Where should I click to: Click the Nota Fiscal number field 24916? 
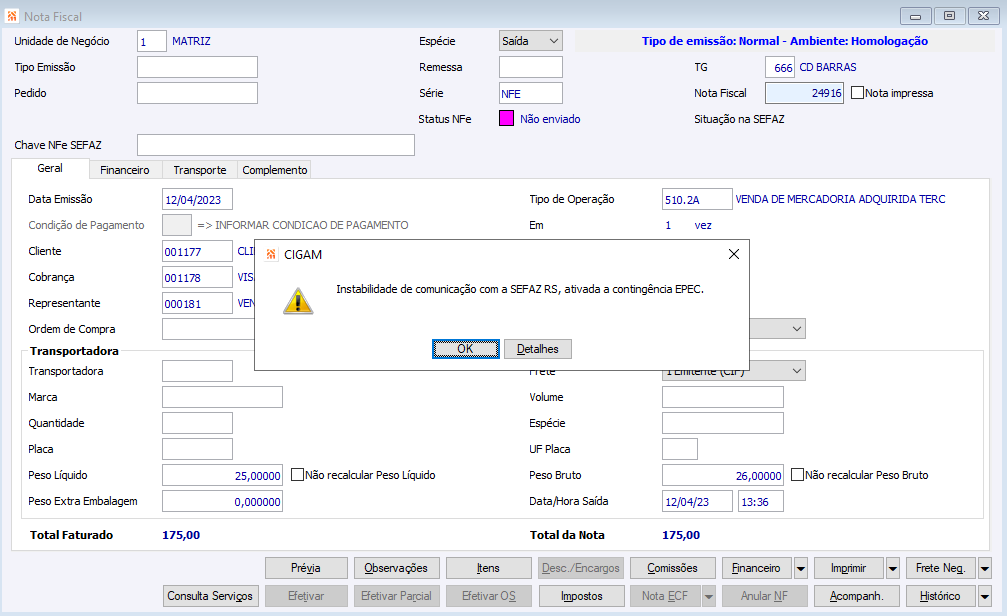click(804, 93)
